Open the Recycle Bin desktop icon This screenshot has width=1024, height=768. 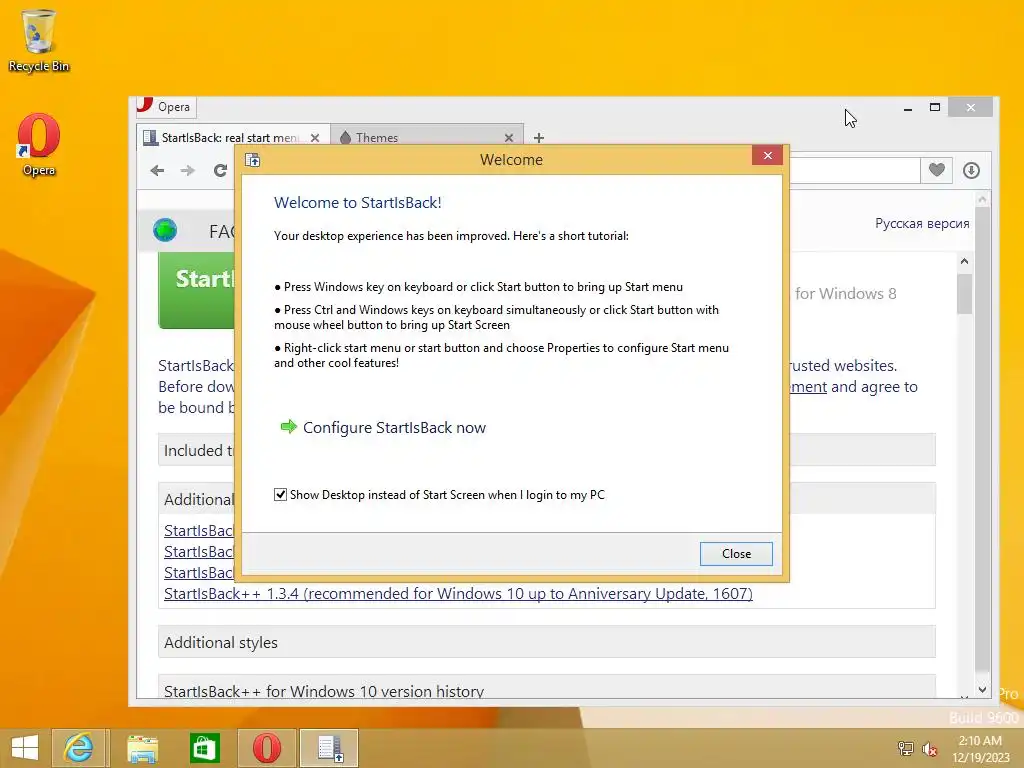tap(39, 40)
